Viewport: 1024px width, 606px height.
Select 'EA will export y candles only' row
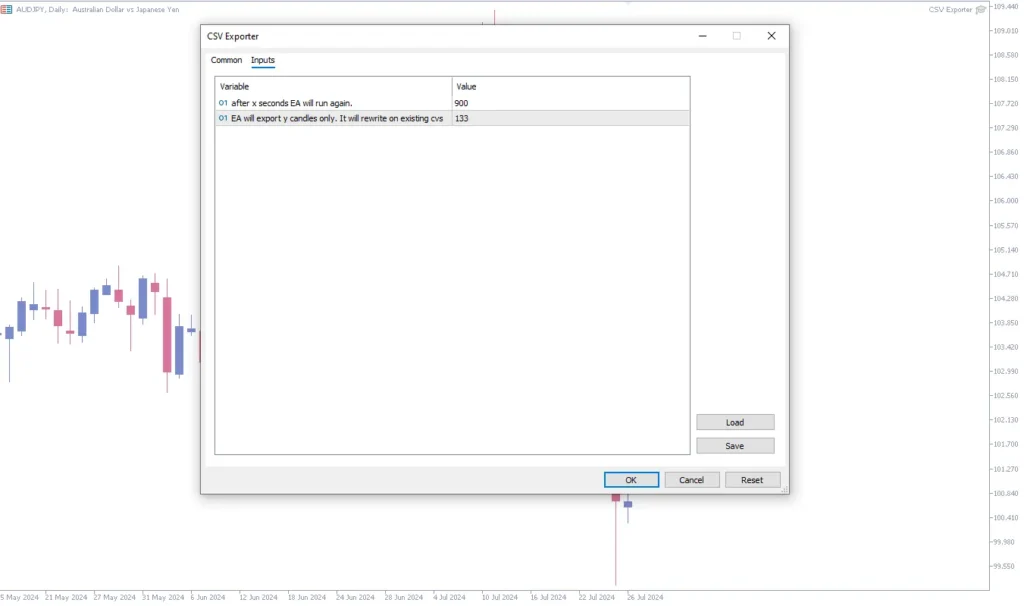coord(452,118)
